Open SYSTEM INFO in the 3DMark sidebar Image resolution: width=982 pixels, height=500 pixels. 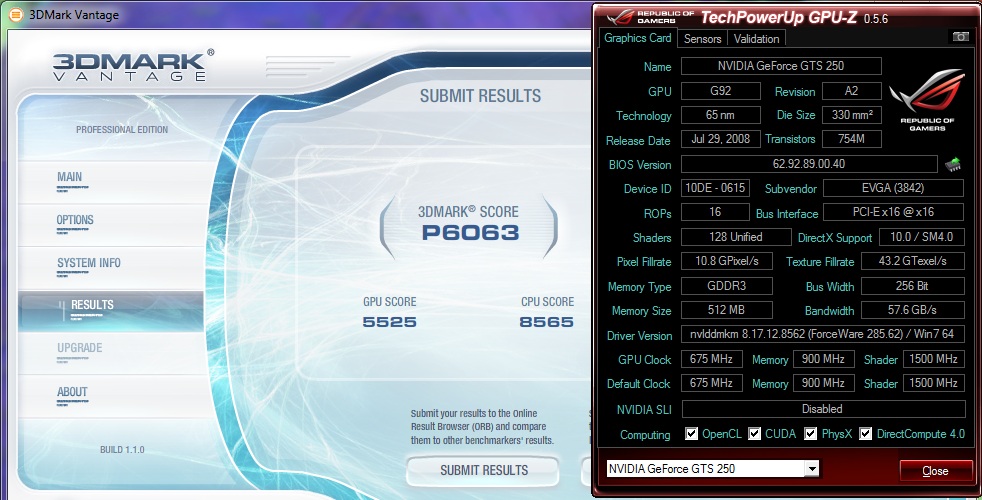pyautogui.click(x=89, y=263)
